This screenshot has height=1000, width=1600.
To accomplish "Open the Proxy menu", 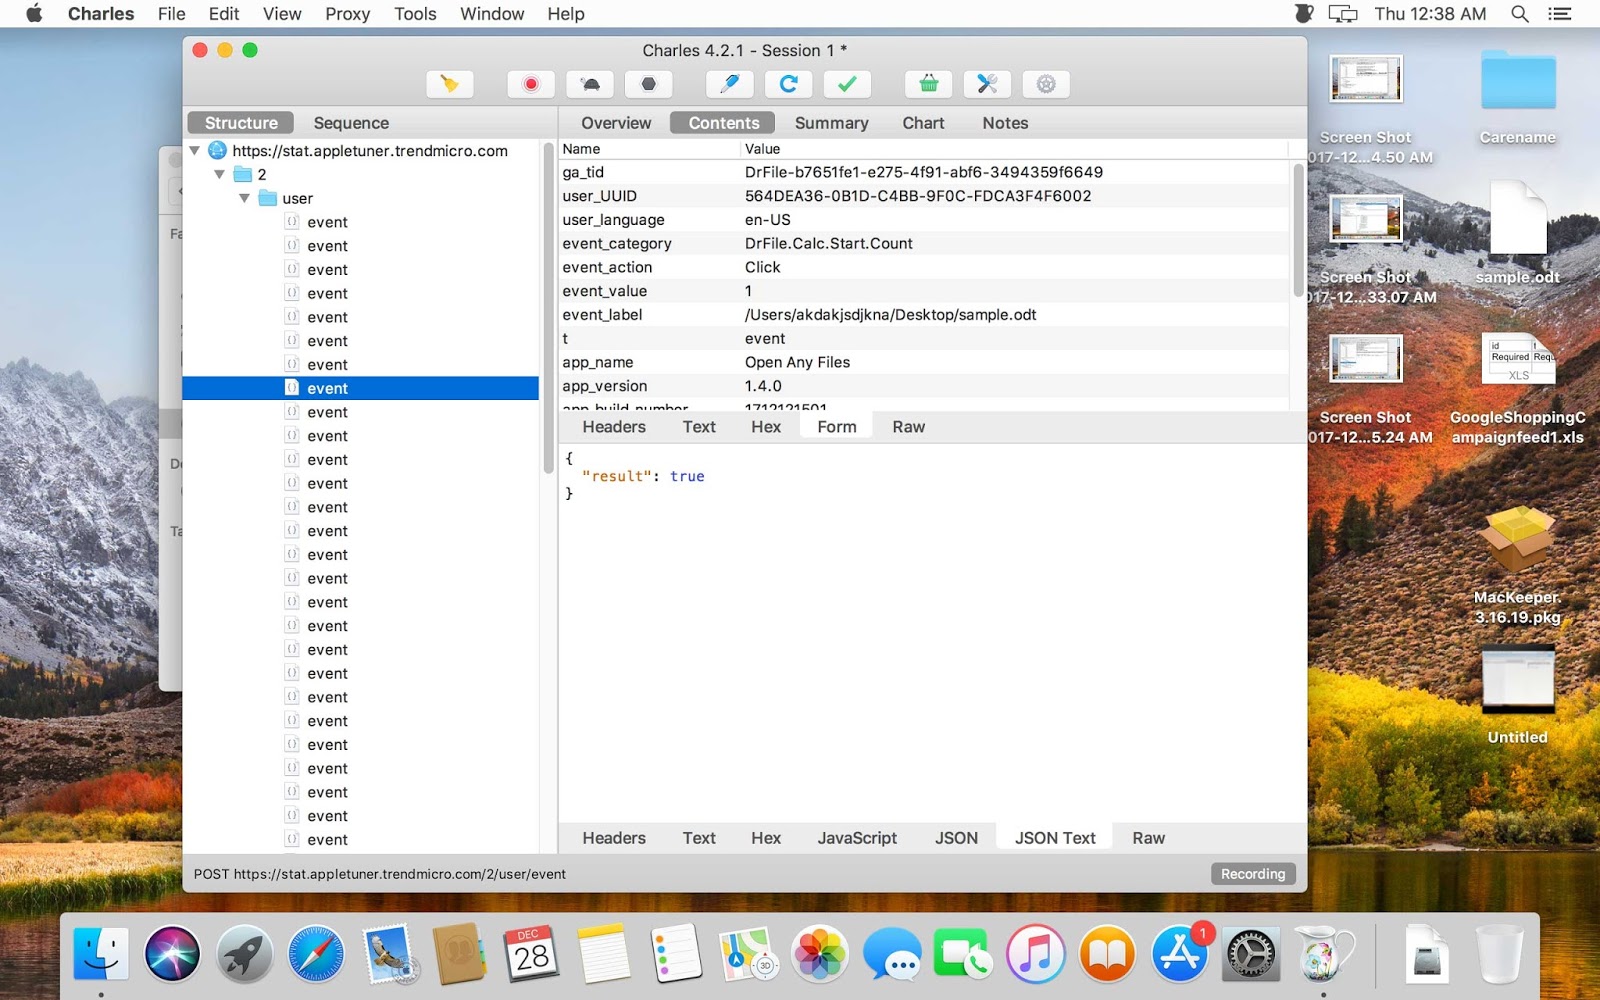I will point(347,14).
